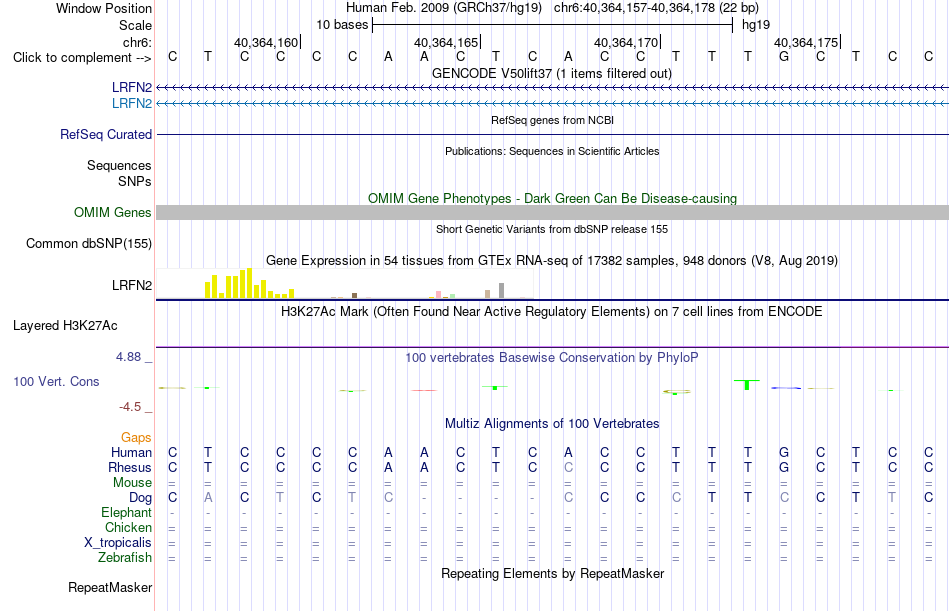Click the dark blue LRFN2 gene label
950x611 pixels.
click(131, 87)
